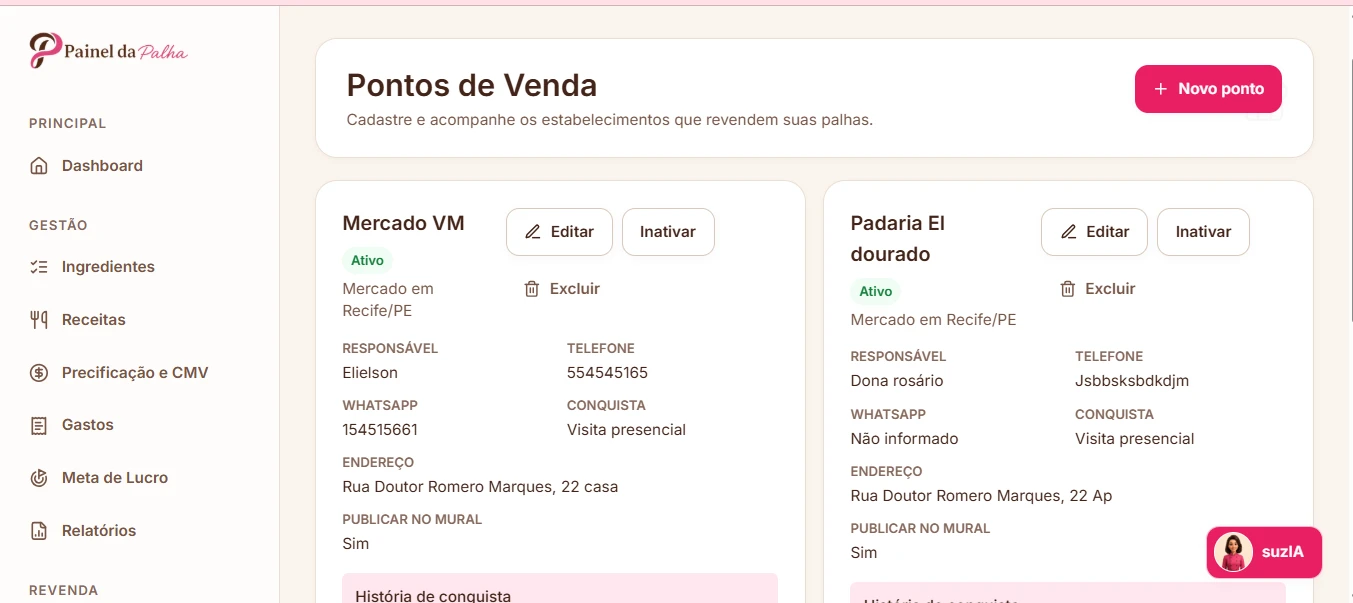Click the REVENDA section label
This screenshot has height=603, width=1353.
click(x=64, y=591)
